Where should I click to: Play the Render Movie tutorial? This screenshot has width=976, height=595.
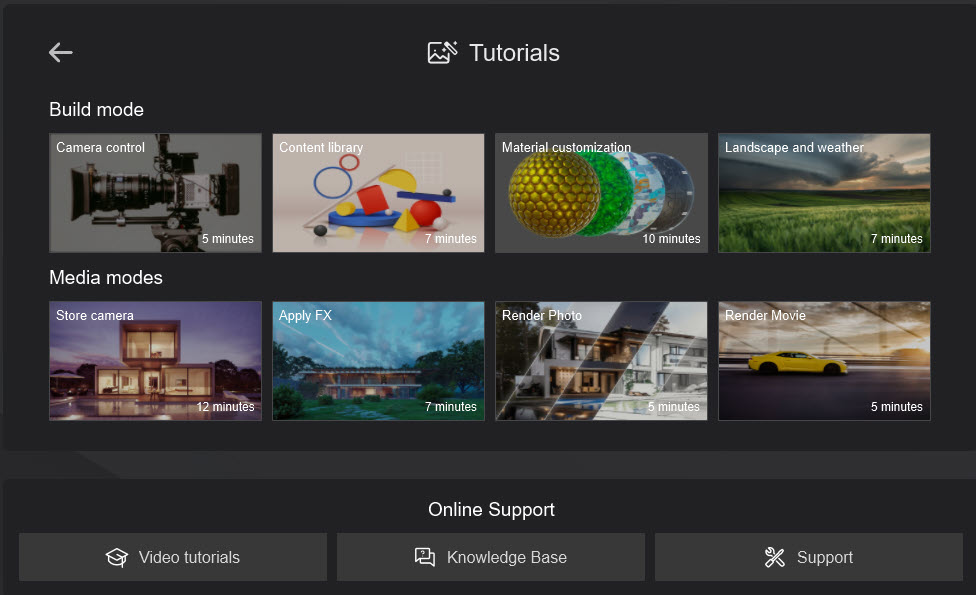[x=824, y=361]
